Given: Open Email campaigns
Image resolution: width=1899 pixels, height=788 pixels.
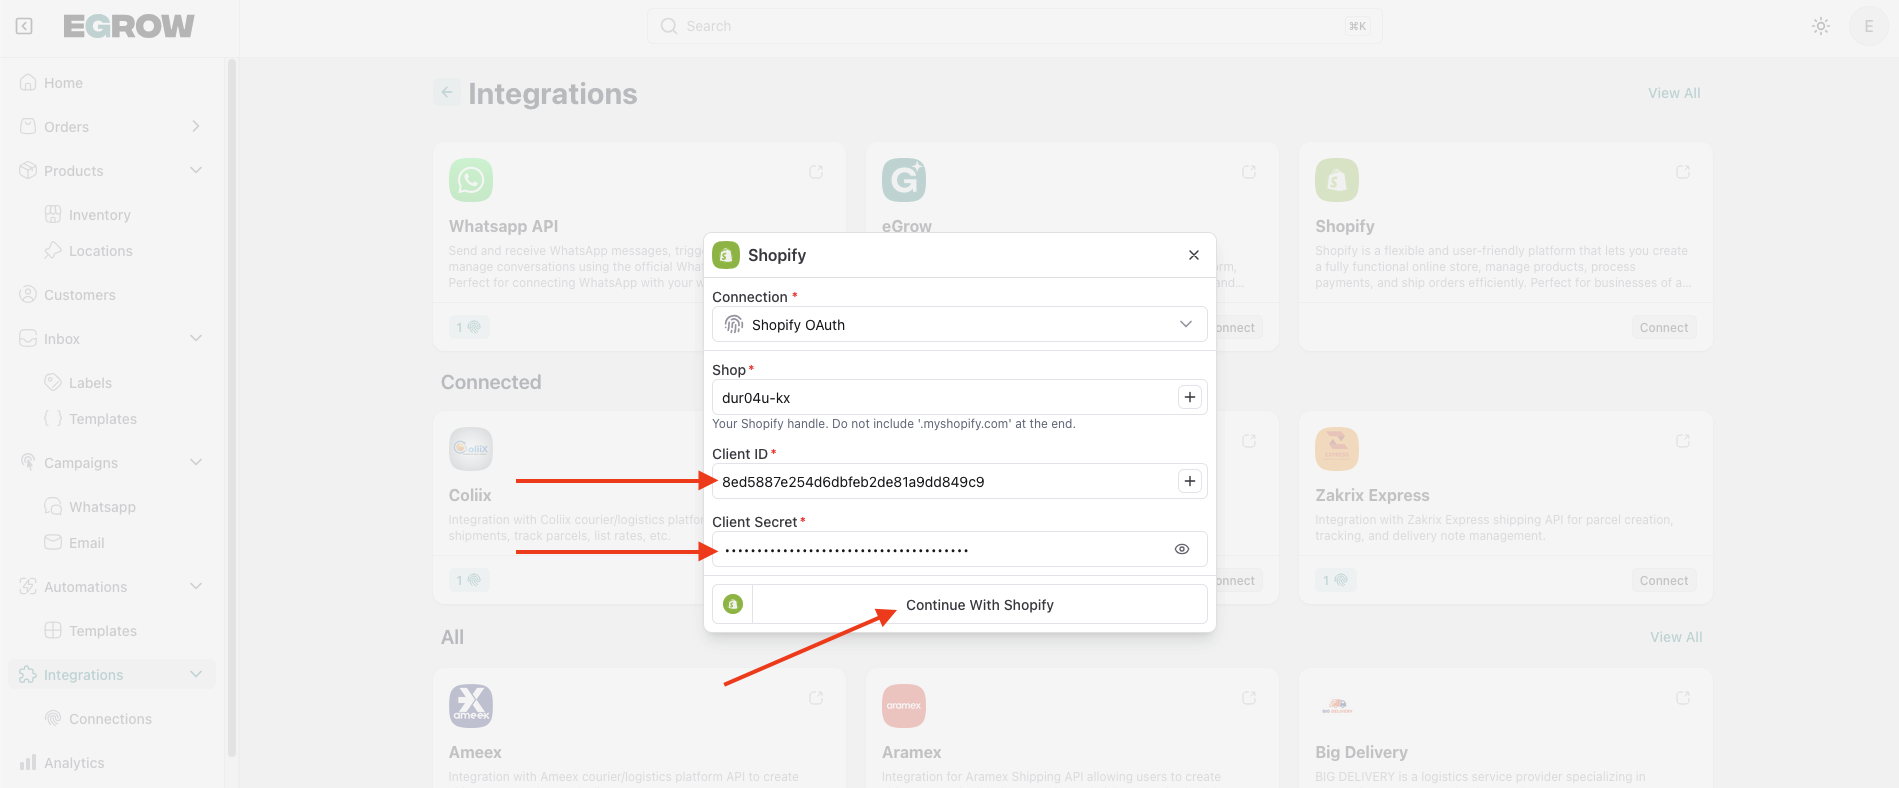Looking at the screenshot, I should (x=86, y=543).
